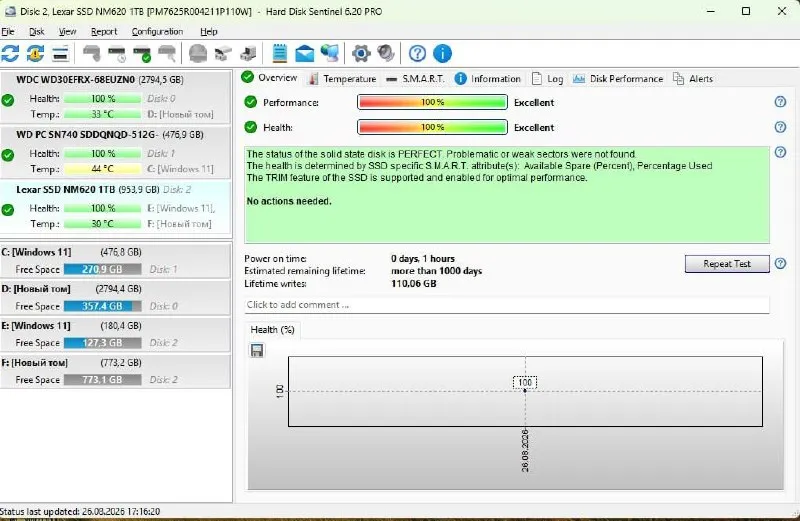This screenshot has width=800, height=521.
Task: Open the View menu
Action: click(67, 32)
